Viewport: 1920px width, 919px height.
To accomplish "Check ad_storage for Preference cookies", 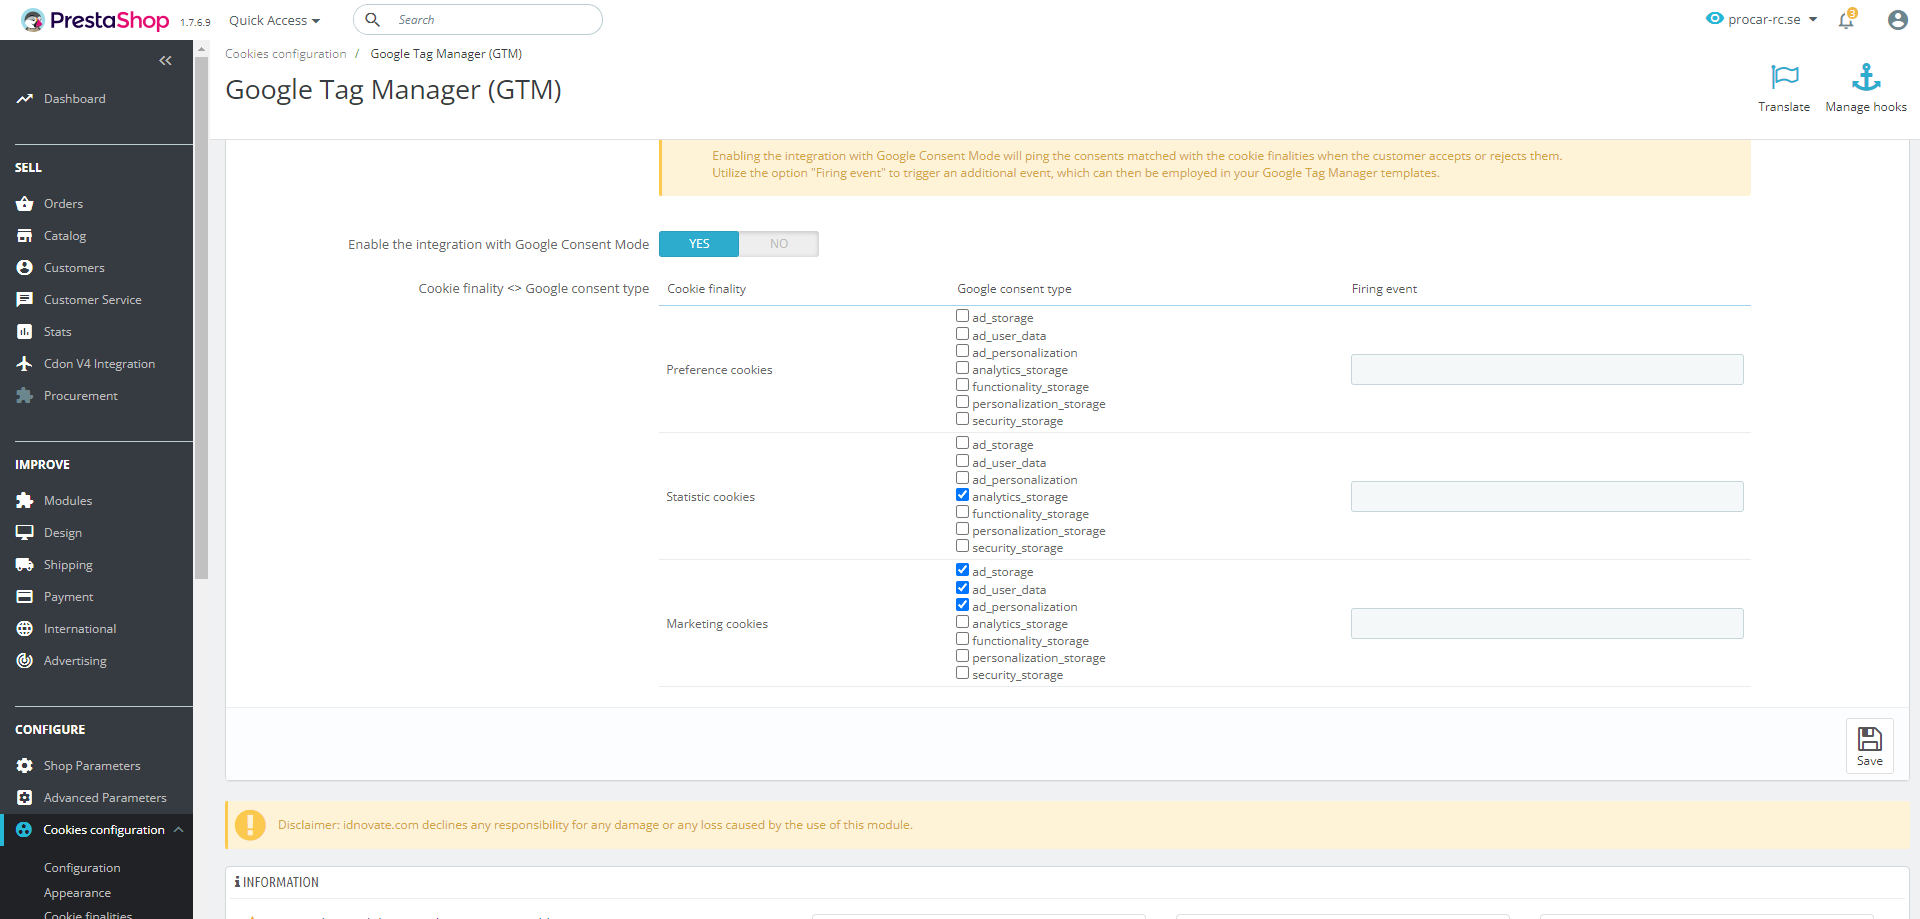I will tap(962, 316).
